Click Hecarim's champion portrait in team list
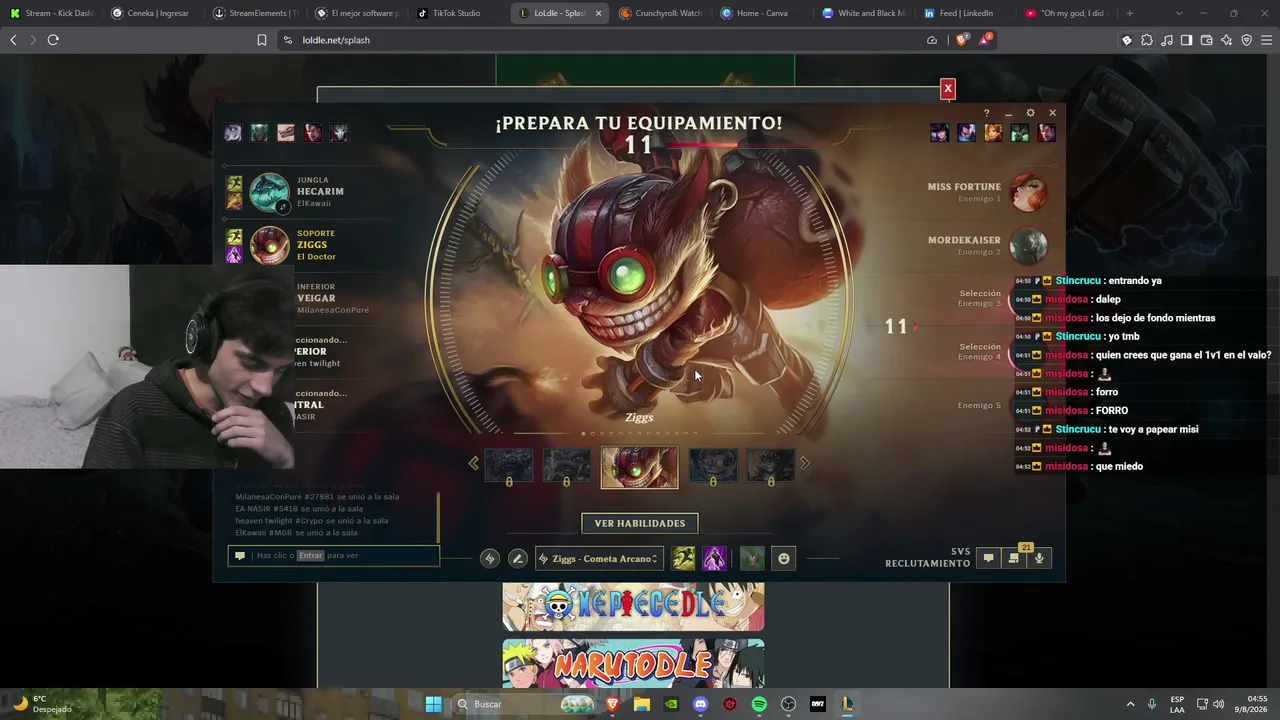1280x720 pixels. (x=269, y=193)
